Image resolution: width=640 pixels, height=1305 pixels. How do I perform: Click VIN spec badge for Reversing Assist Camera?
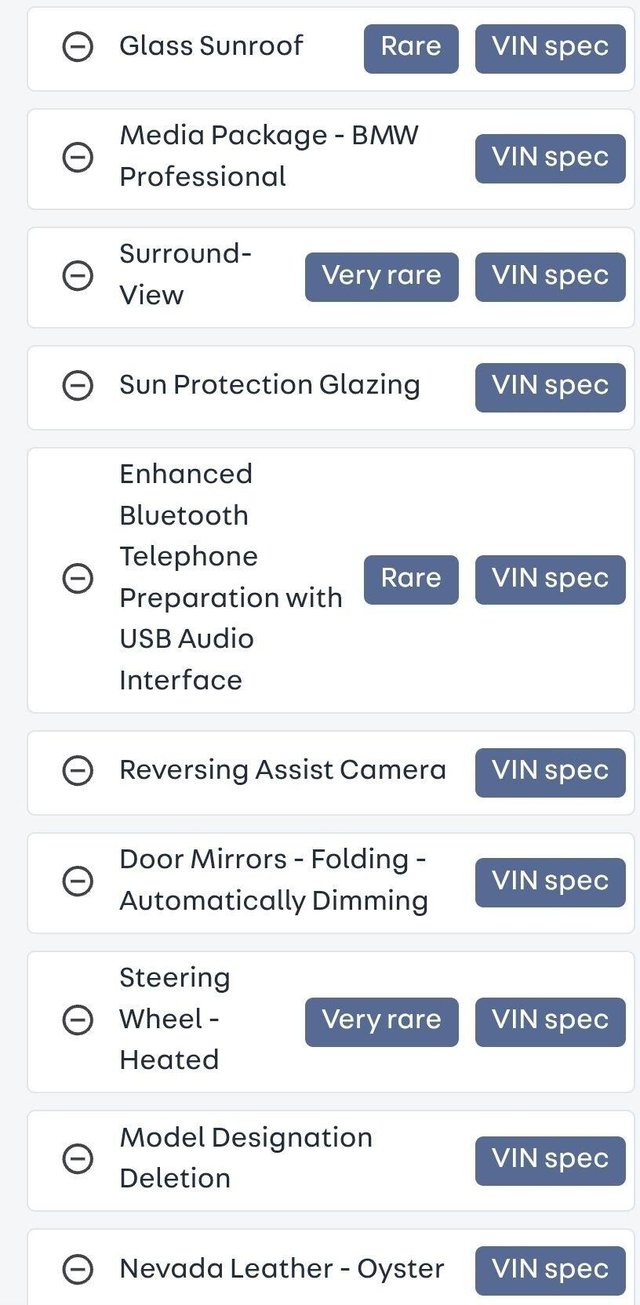pos(550,771)
